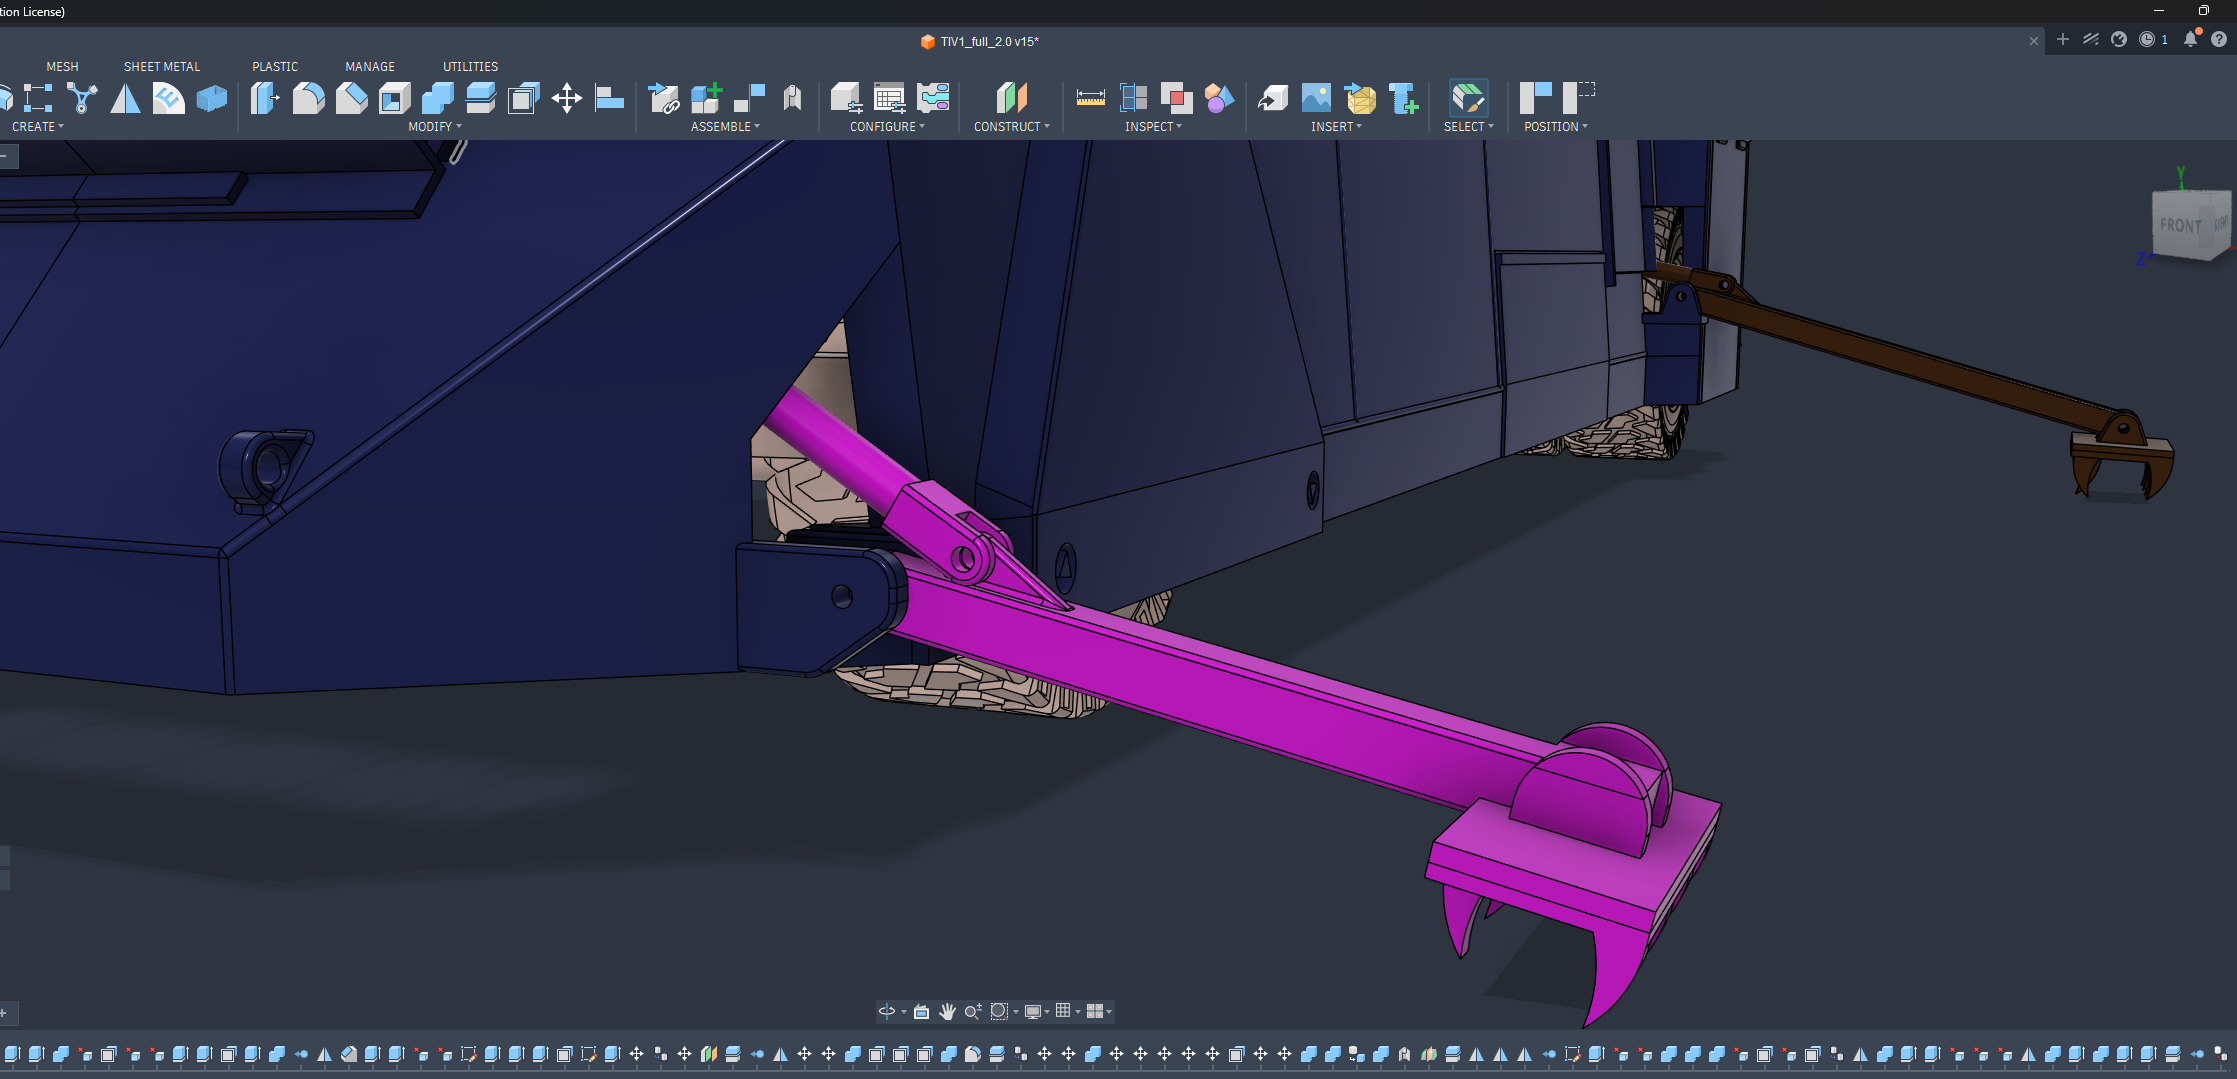
Task: Open the Press Pull tool
Action: tap(265, 98)
